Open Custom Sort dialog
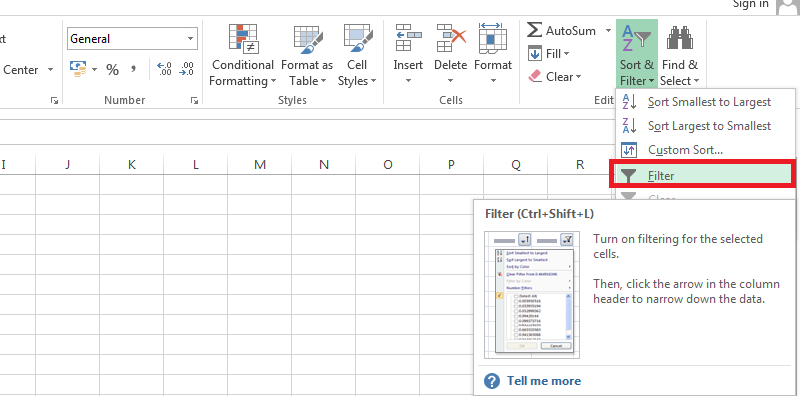The width and height of the screenshot is (800, 396). click(706, 150)
